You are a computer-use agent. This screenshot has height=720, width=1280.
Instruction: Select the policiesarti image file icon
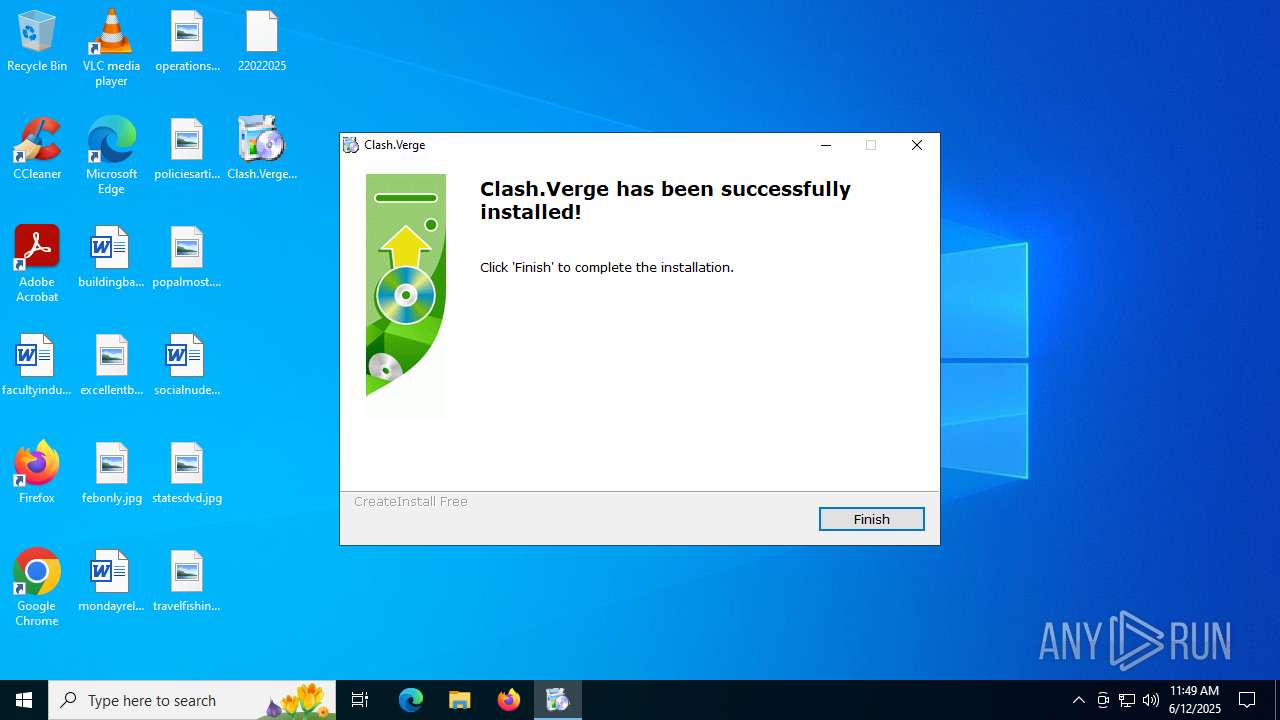pos(187,149)
